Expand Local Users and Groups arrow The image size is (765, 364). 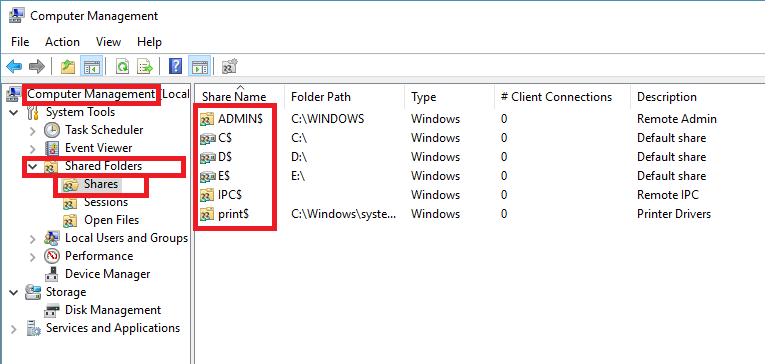pyautogui.click(x=33, y=239)
